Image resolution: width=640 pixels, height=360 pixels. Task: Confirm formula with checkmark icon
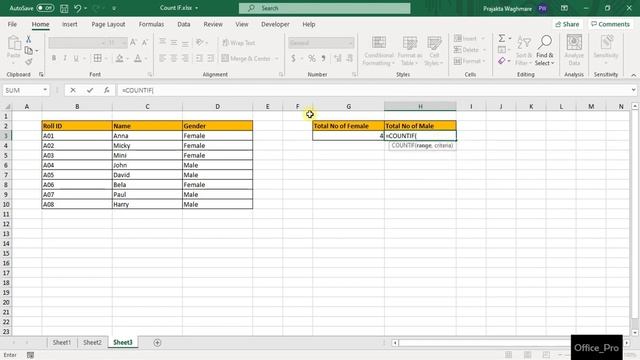pyautogui.click(x=90, y=90)
